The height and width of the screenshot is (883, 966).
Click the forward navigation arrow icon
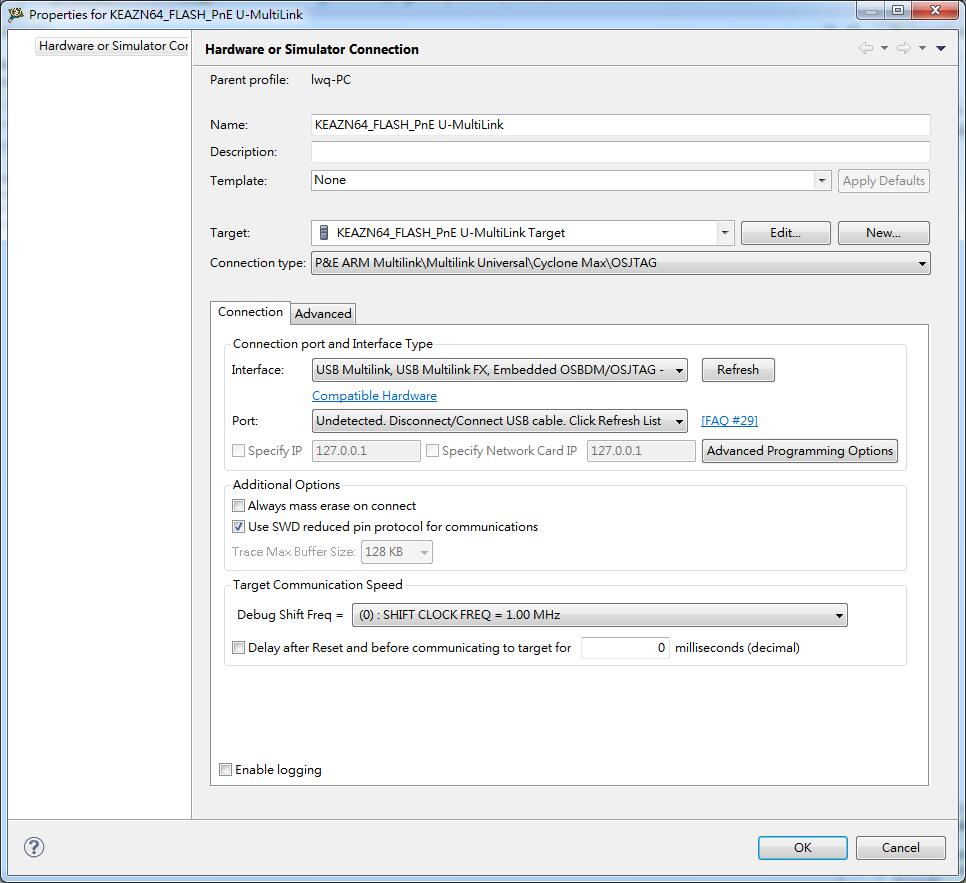904,47
